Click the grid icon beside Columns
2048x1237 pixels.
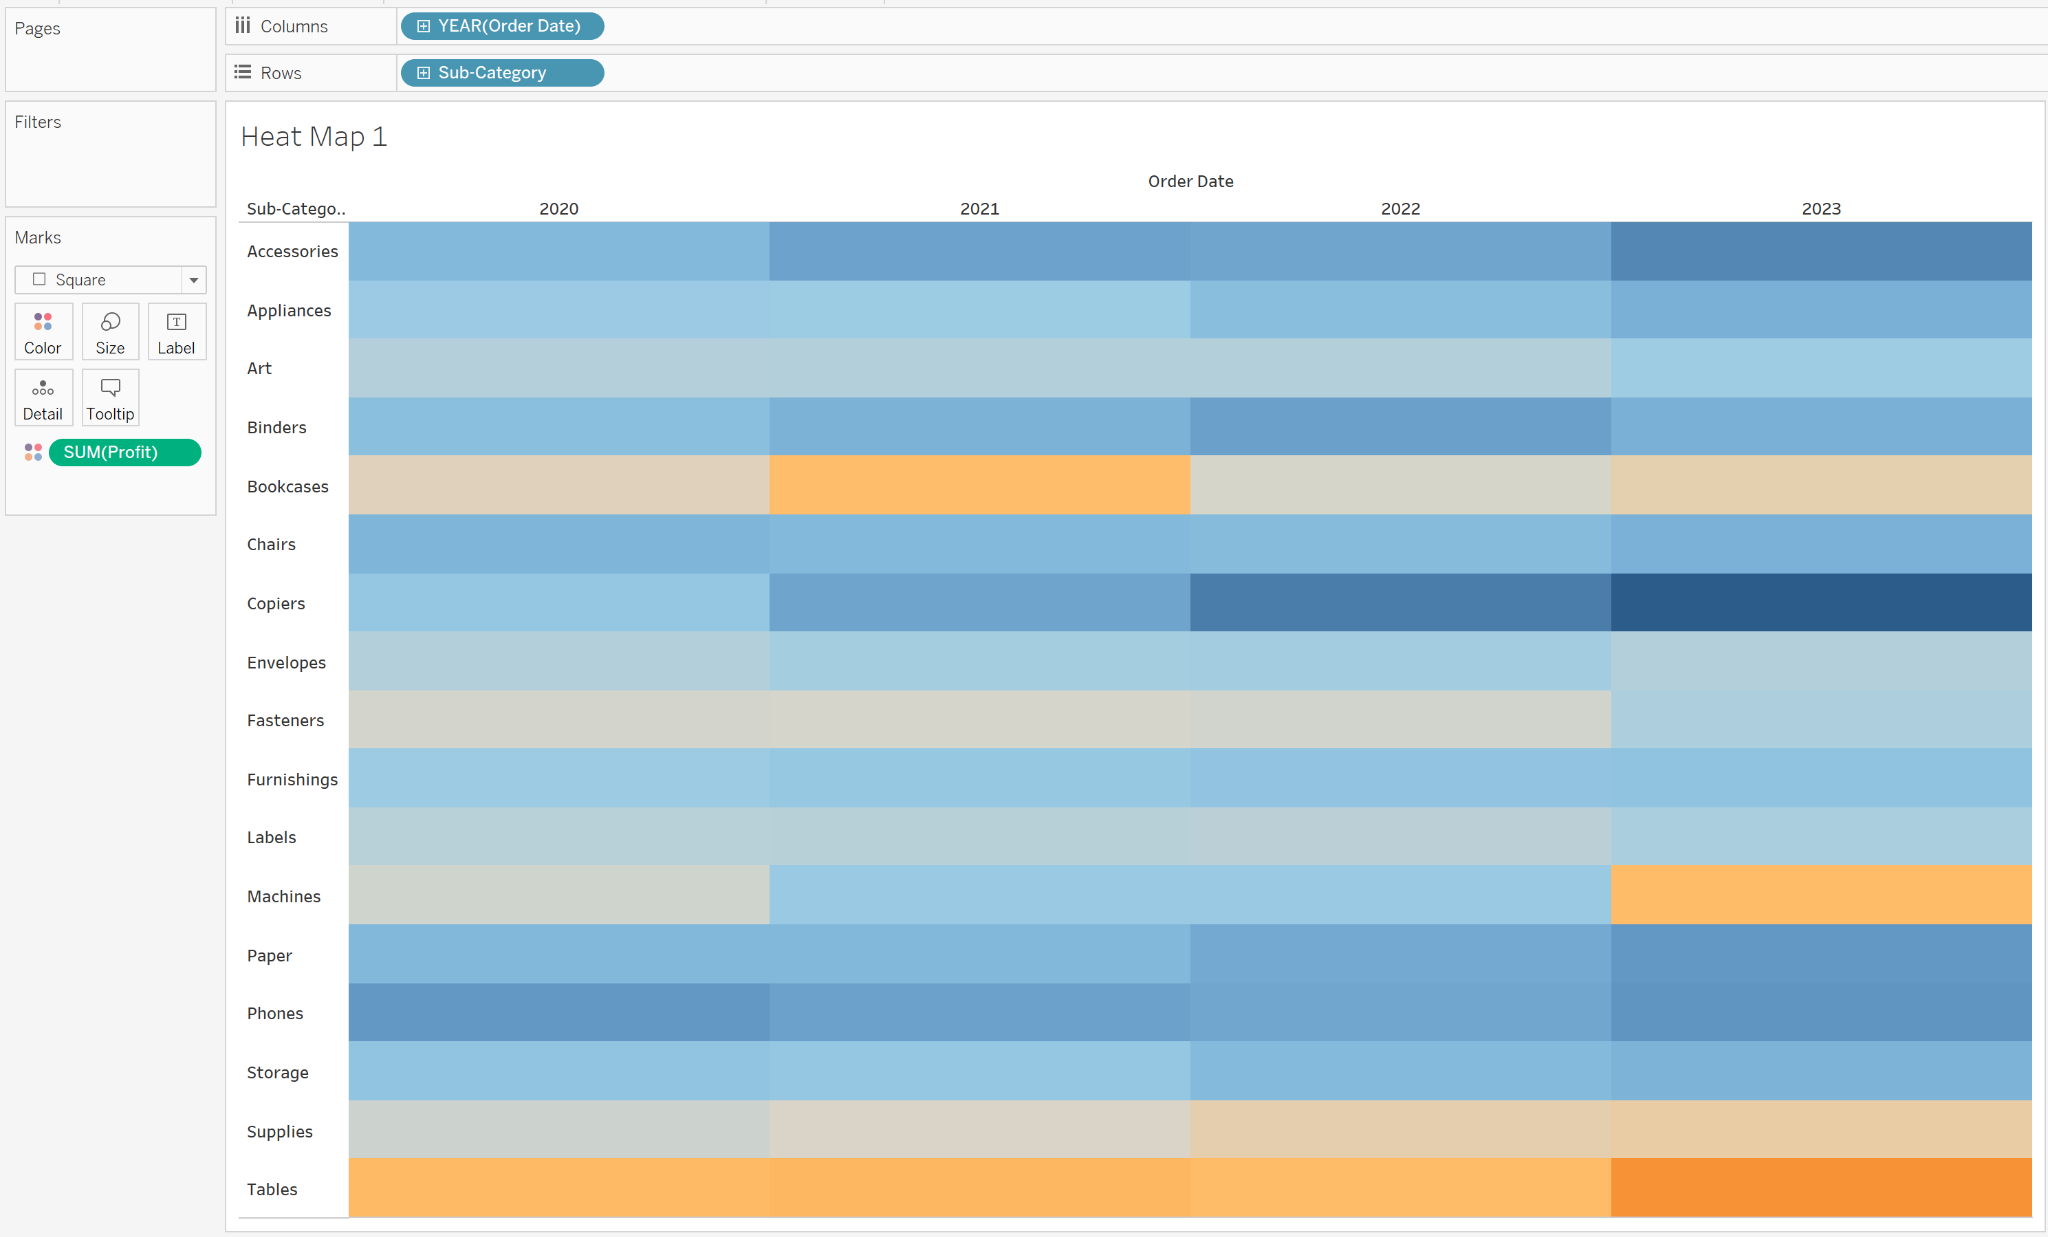(241, 25)
